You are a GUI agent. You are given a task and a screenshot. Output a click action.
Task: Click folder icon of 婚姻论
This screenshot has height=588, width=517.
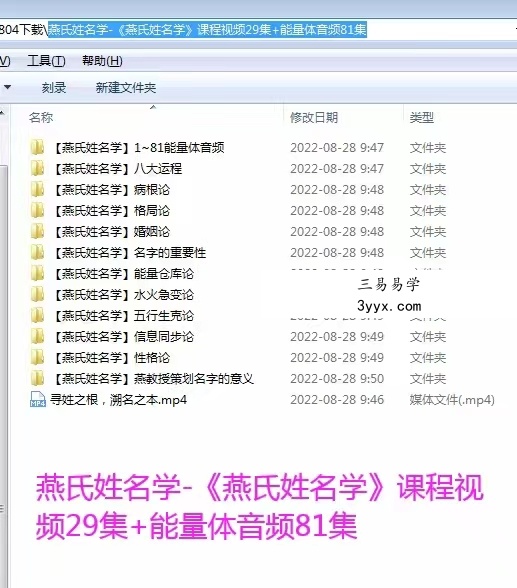point(37,231)
